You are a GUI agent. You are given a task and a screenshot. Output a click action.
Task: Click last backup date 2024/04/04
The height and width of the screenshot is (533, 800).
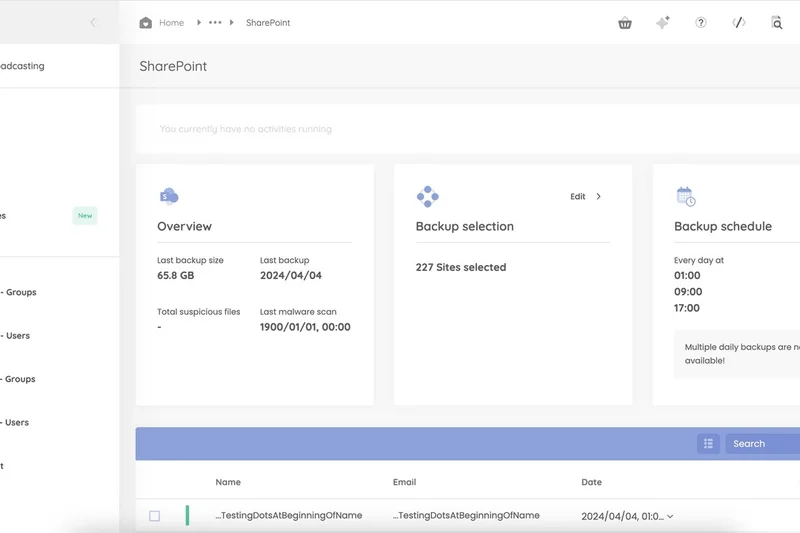tap(291, 275)
